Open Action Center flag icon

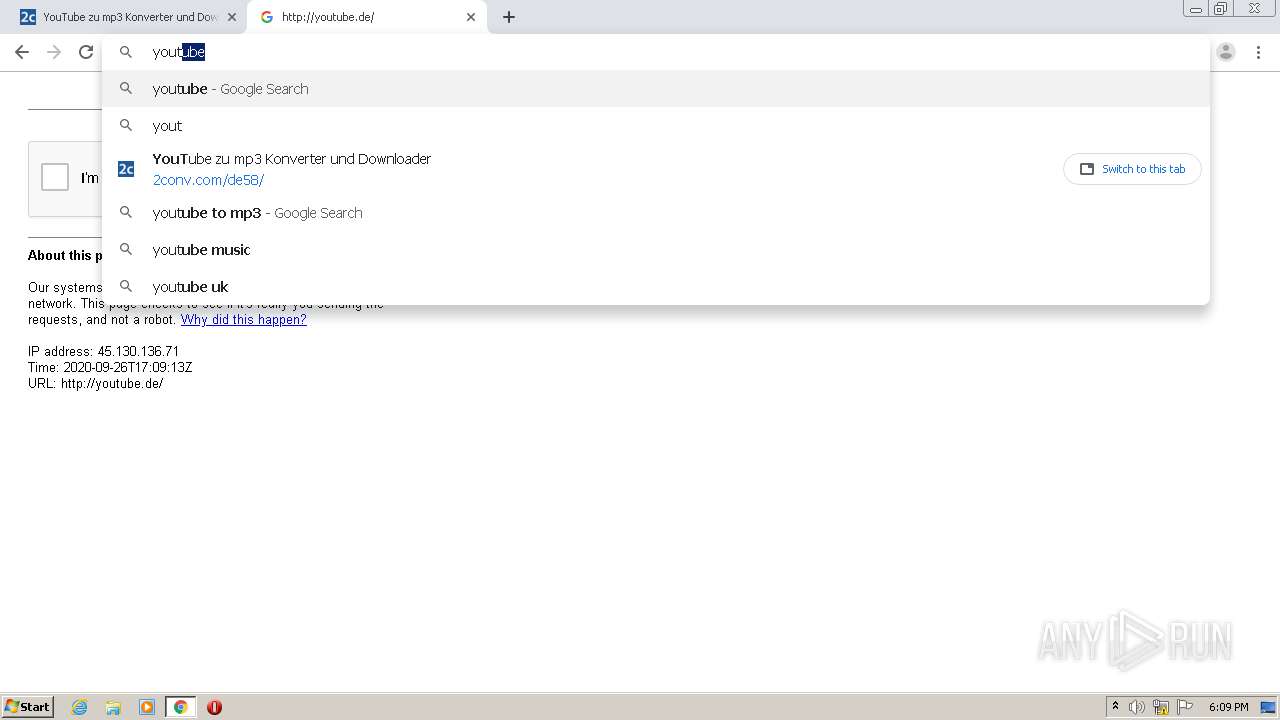pos(1185,707)
